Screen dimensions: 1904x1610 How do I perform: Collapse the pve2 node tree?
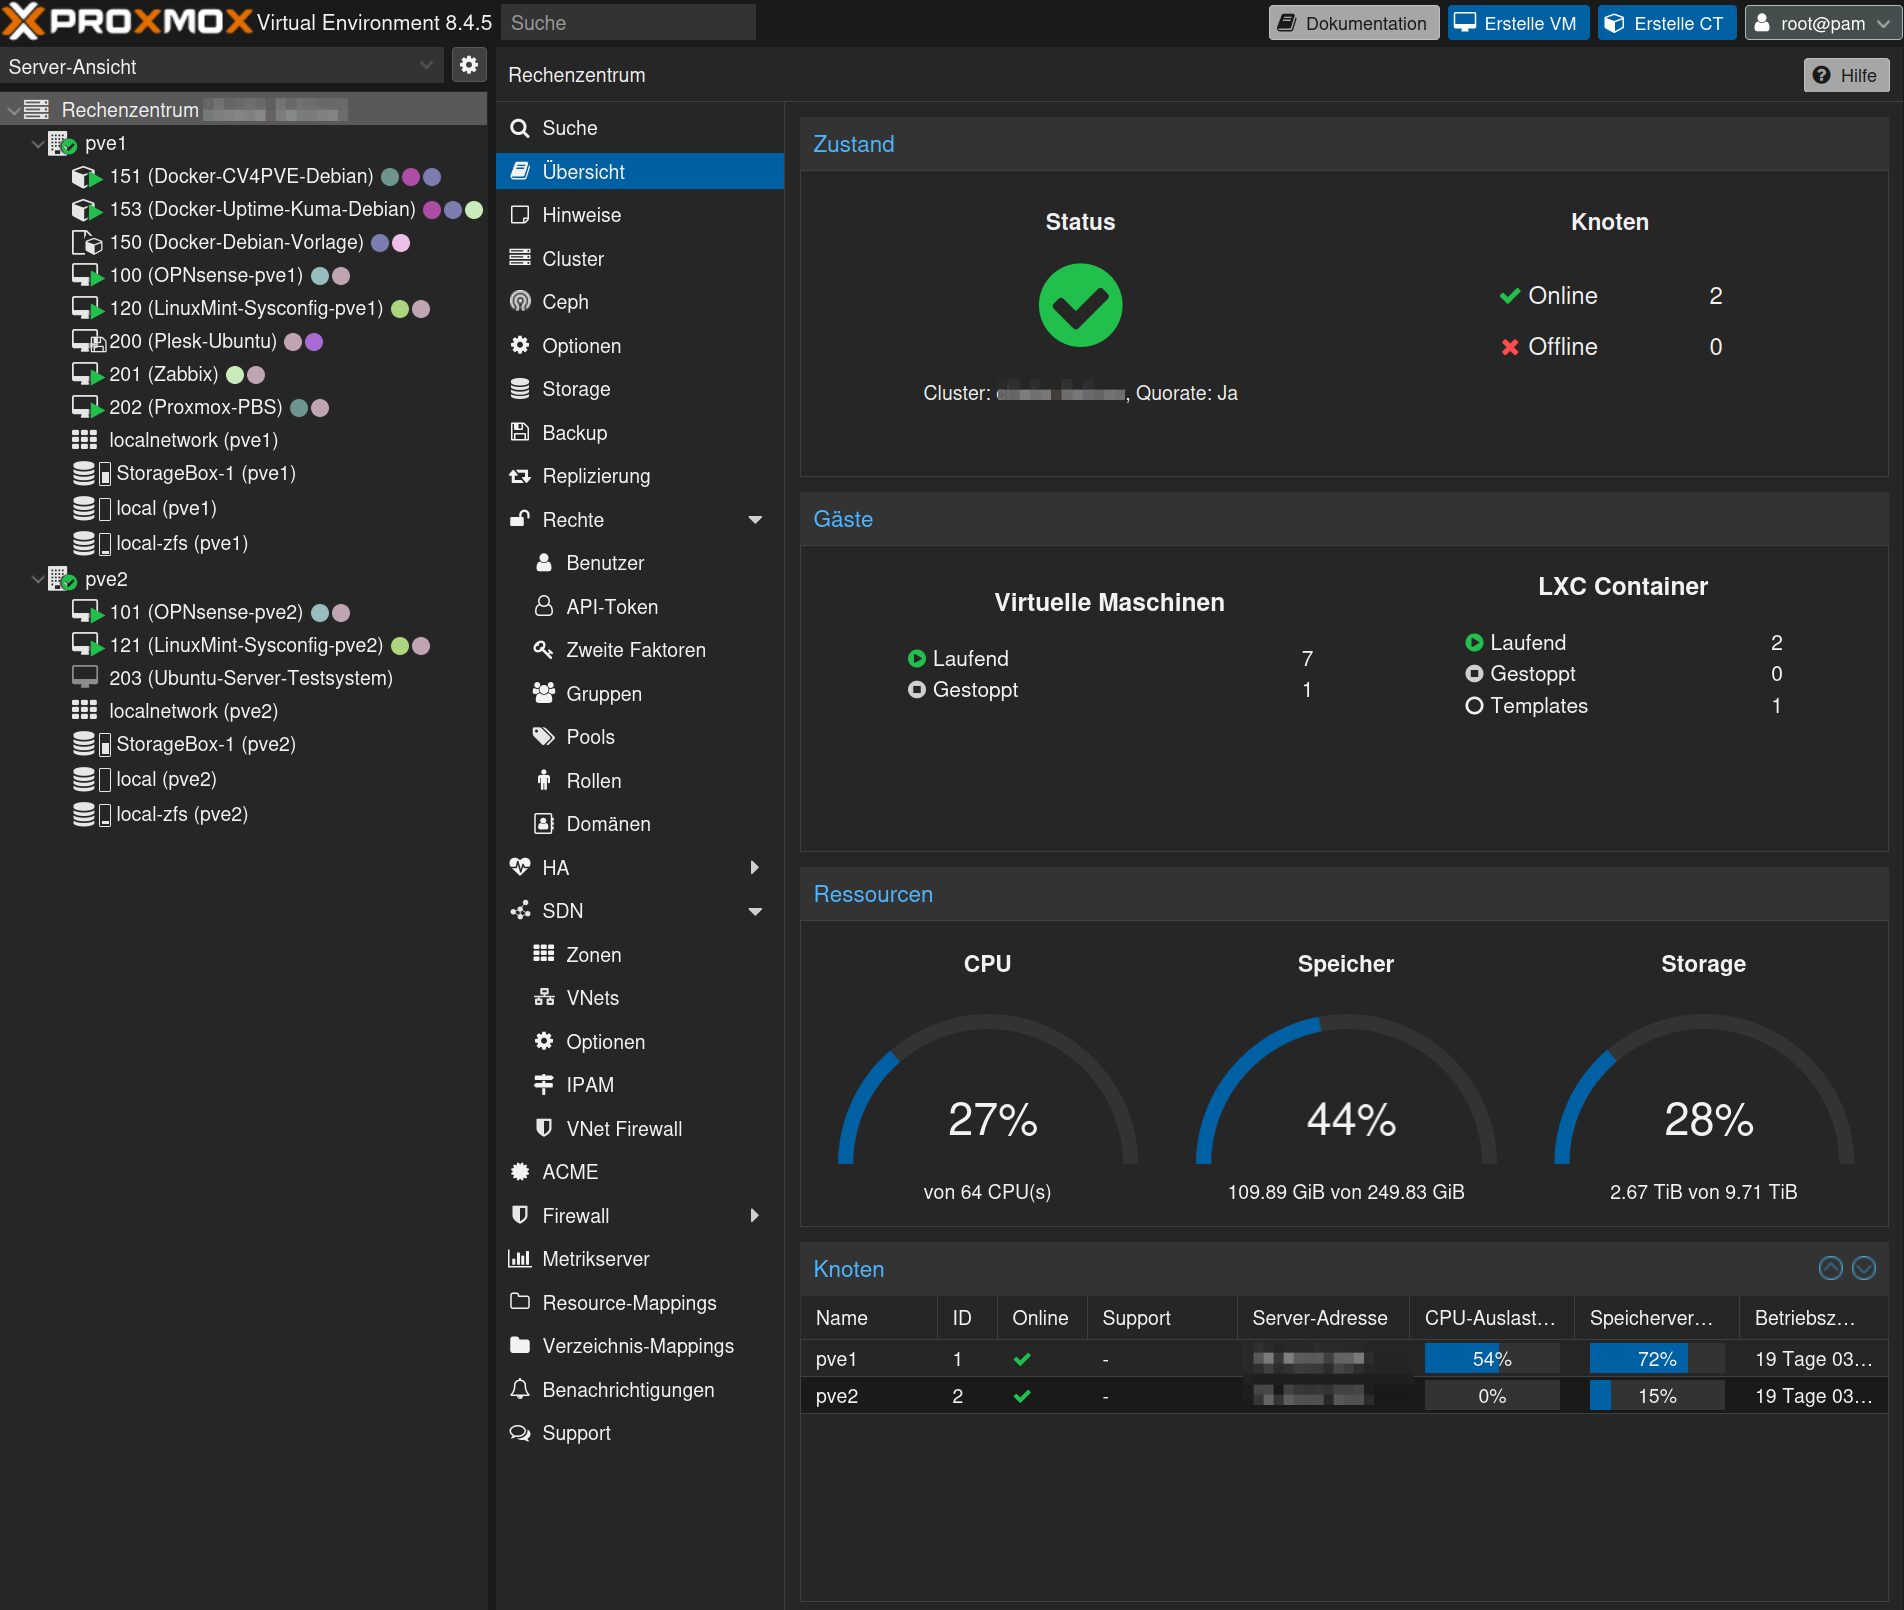tap(37, 579)
